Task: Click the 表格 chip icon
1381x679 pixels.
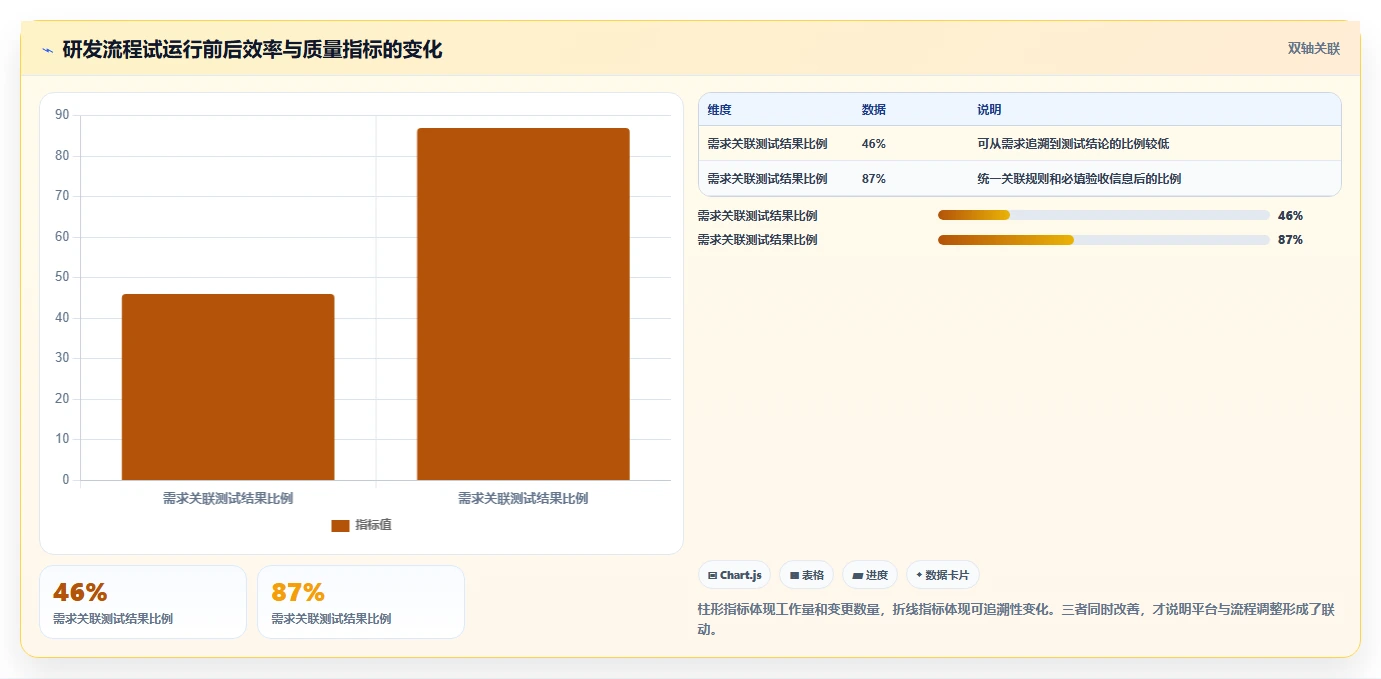Action: tap(794, 575)
